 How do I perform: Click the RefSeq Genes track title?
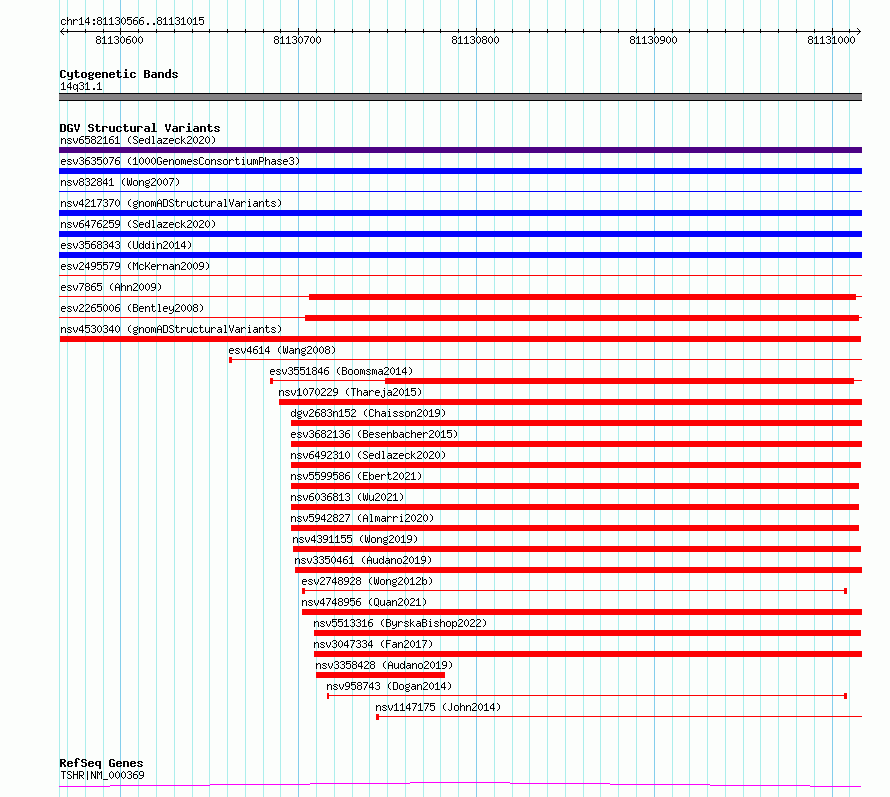tap(101, 764)
